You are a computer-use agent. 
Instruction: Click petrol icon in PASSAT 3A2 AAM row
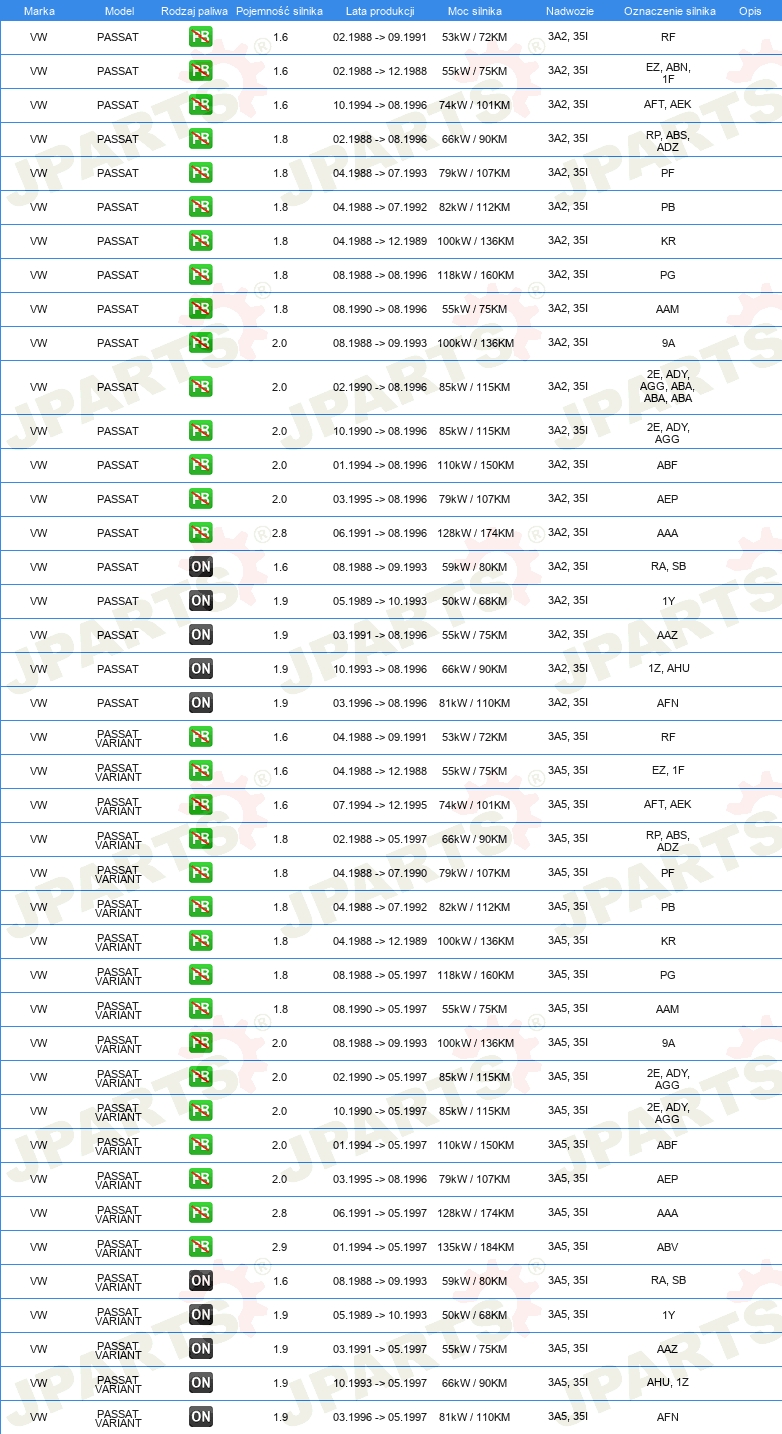pyautogui.click(x=201, y=309)
